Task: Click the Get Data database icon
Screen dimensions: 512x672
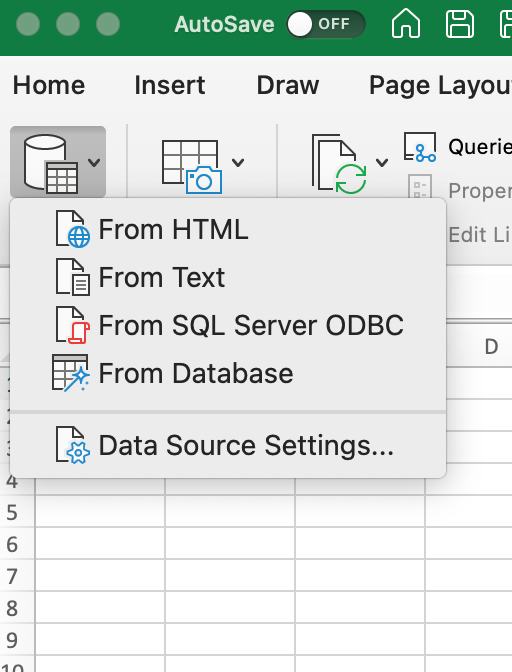Action: [51, 164]
